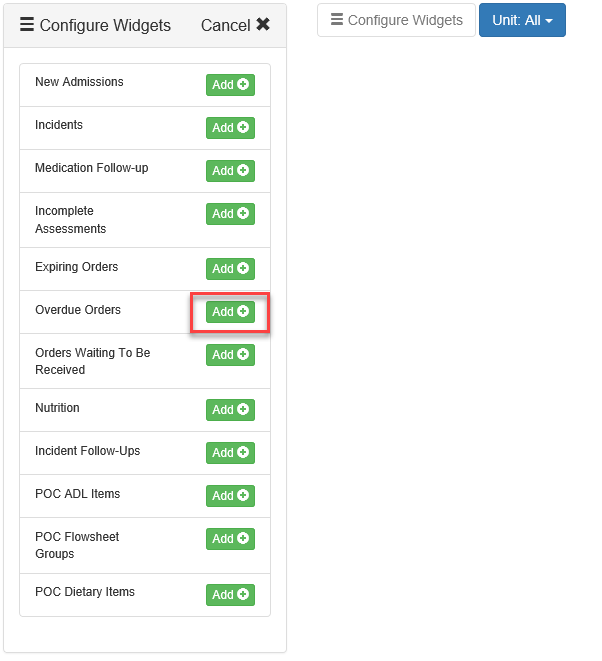Viewport: 602px width, 661px height.
Task: Add the Expiring Orders widget
Action: (230, 269)
